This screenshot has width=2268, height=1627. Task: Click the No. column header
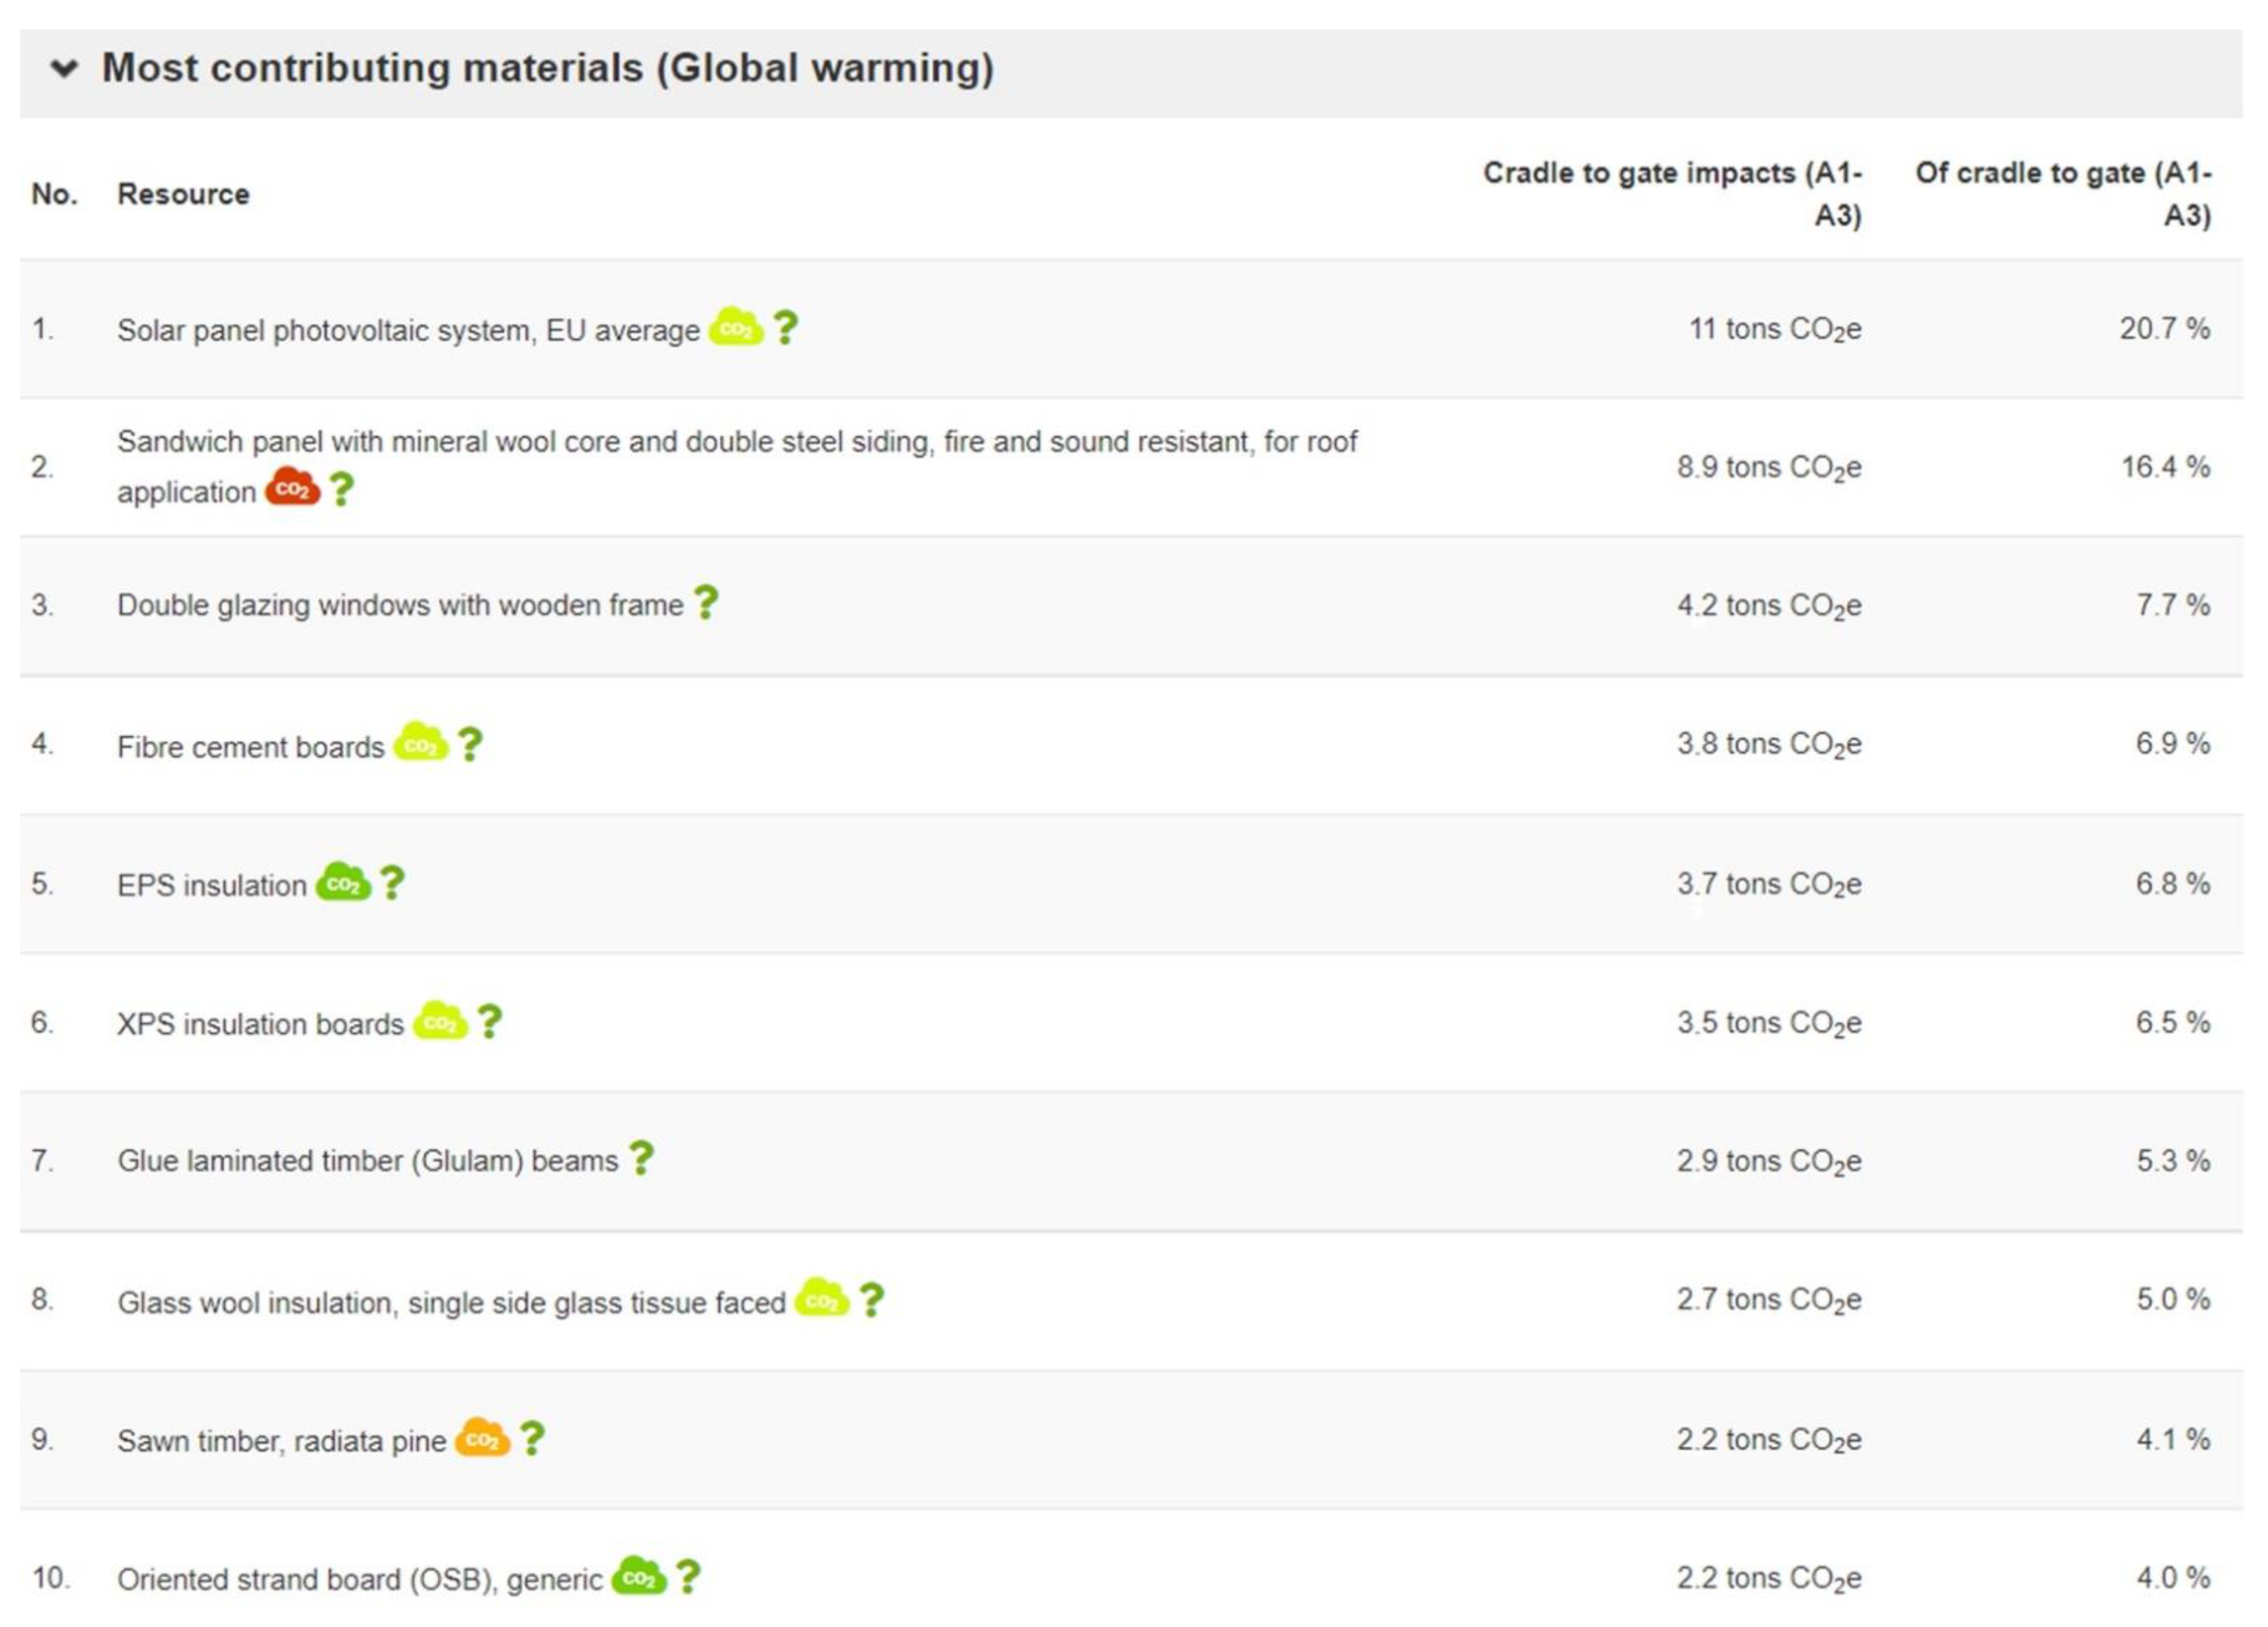click(54, 194)
